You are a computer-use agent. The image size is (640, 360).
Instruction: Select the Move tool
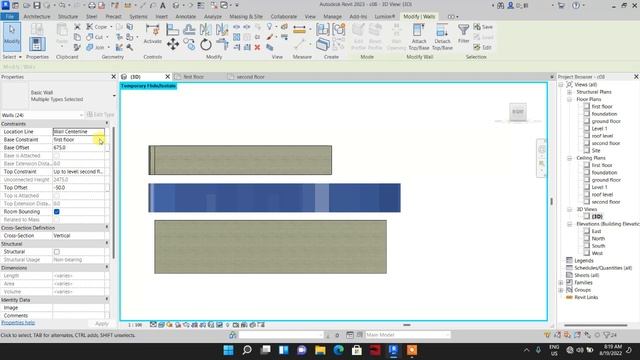173,44
